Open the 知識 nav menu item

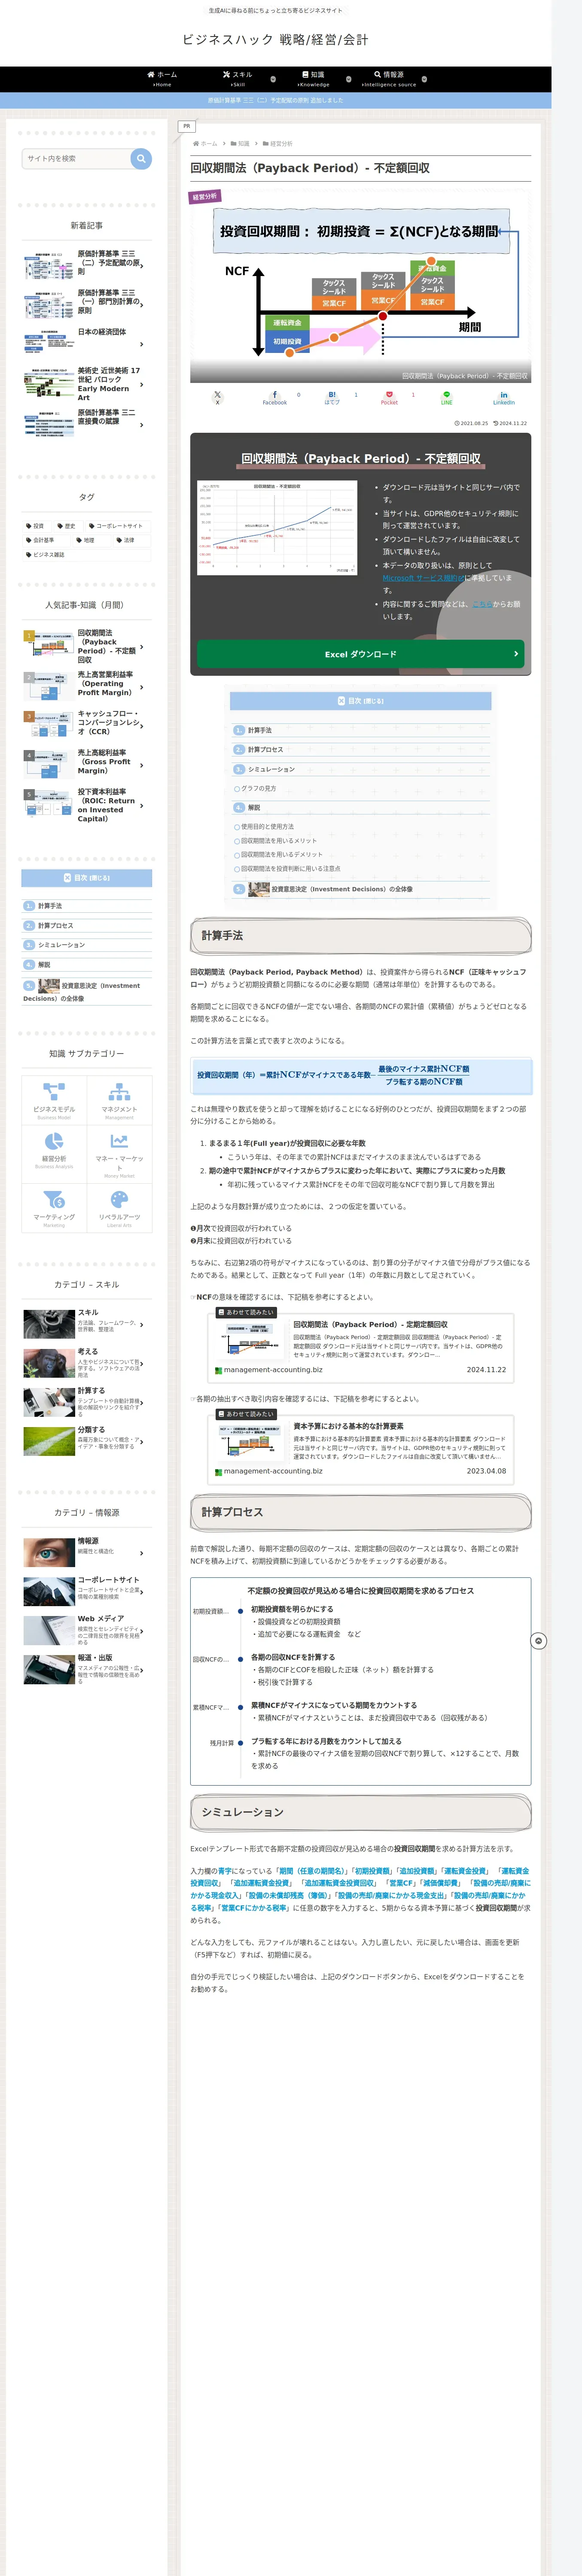tap(313, 79)
